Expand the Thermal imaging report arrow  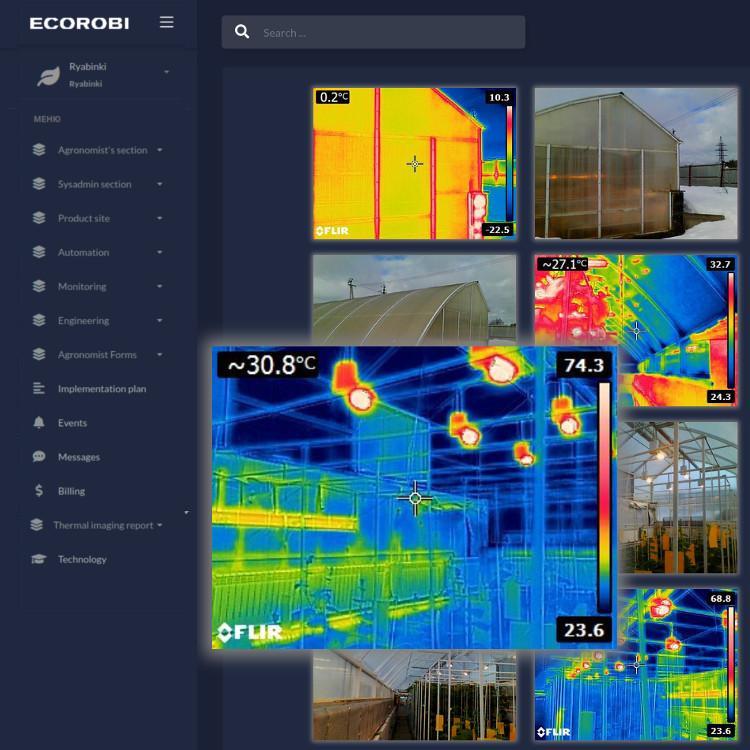160,525
